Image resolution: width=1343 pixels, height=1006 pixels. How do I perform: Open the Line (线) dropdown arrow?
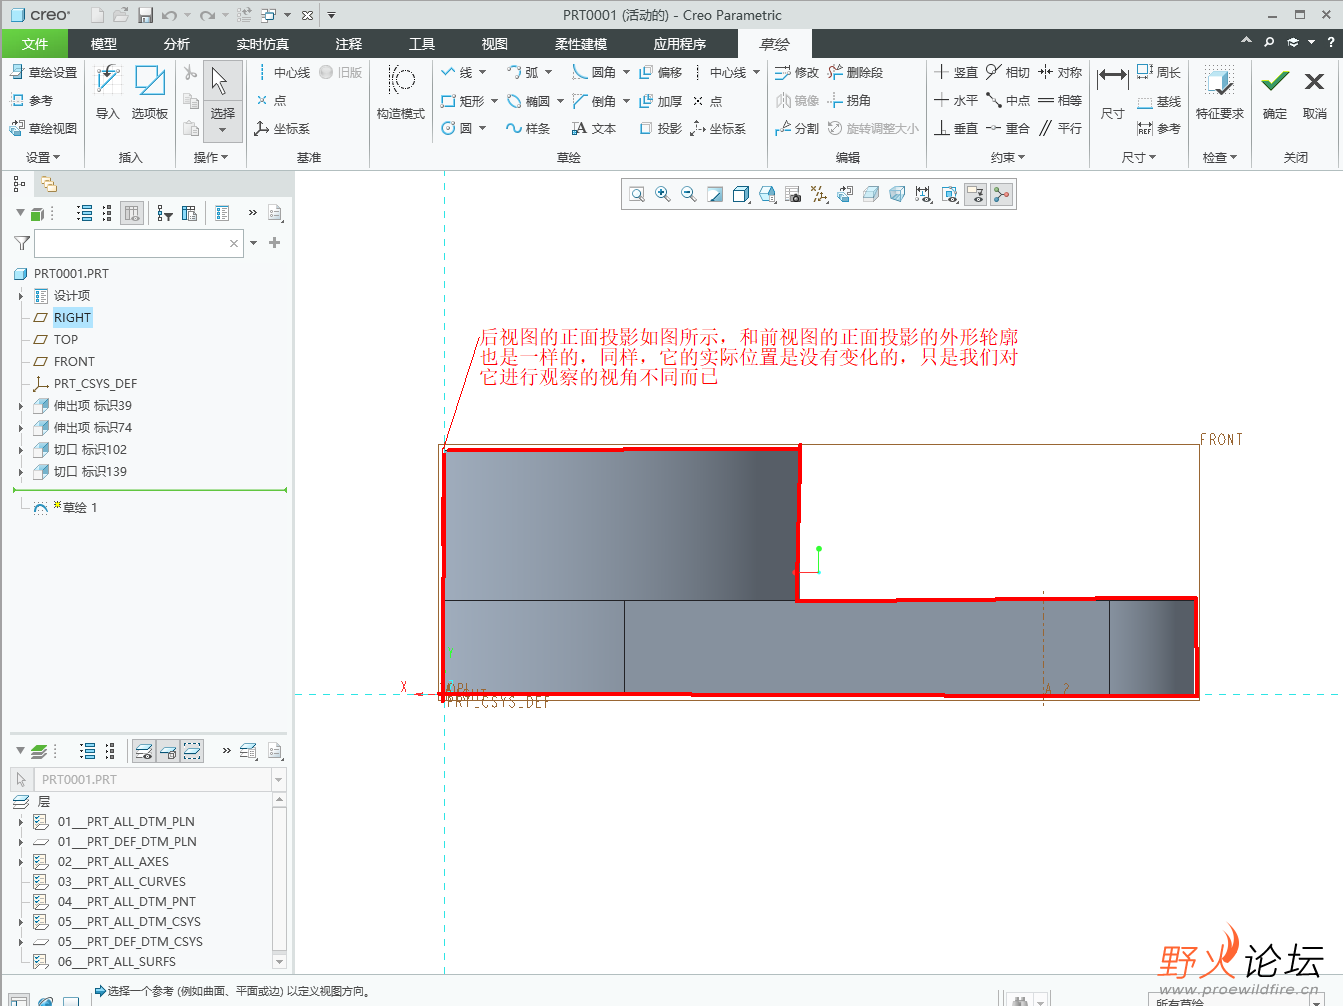point(483,72)
